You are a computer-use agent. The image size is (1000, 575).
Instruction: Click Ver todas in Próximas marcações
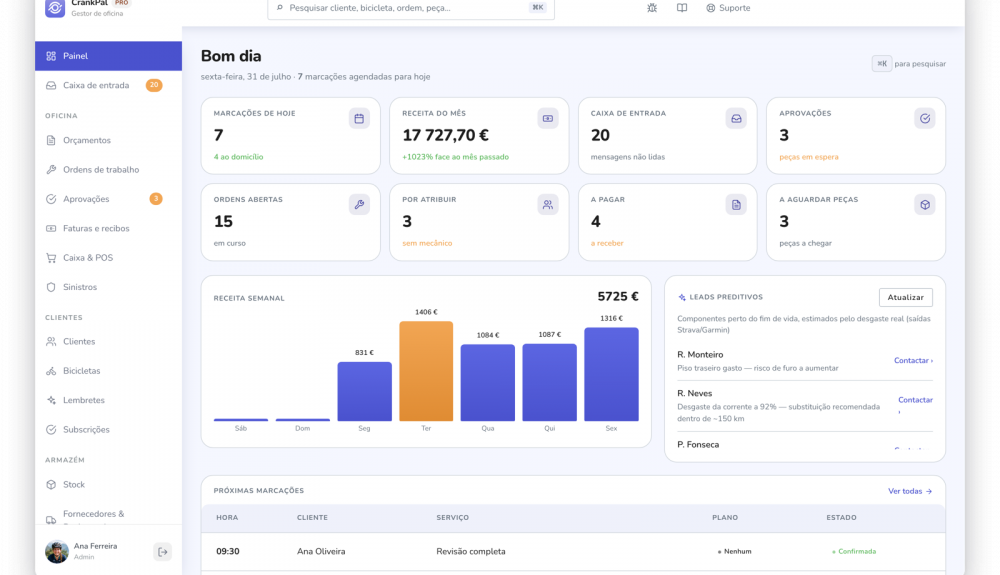[x=910, y=491]
